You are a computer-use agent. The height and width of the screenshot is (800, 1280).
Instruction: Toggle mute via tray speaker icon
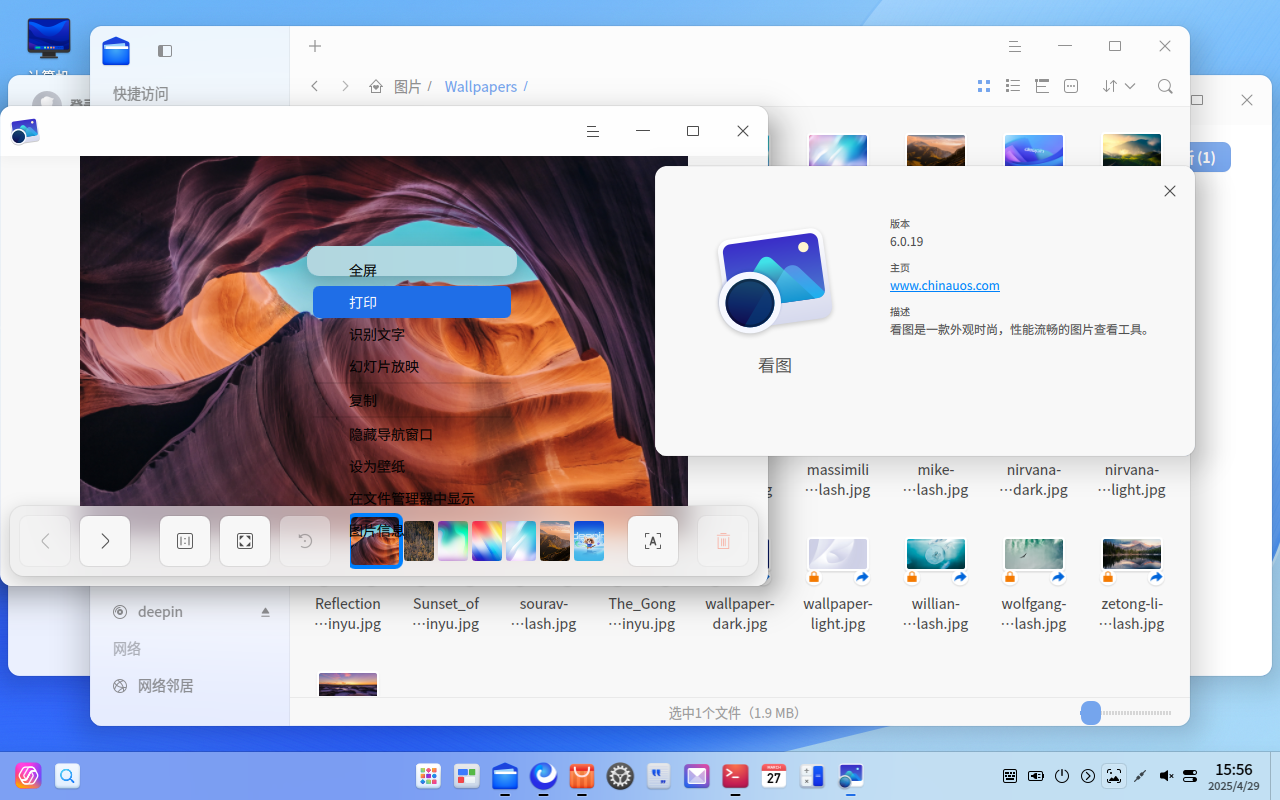[x=1165, y=775]
